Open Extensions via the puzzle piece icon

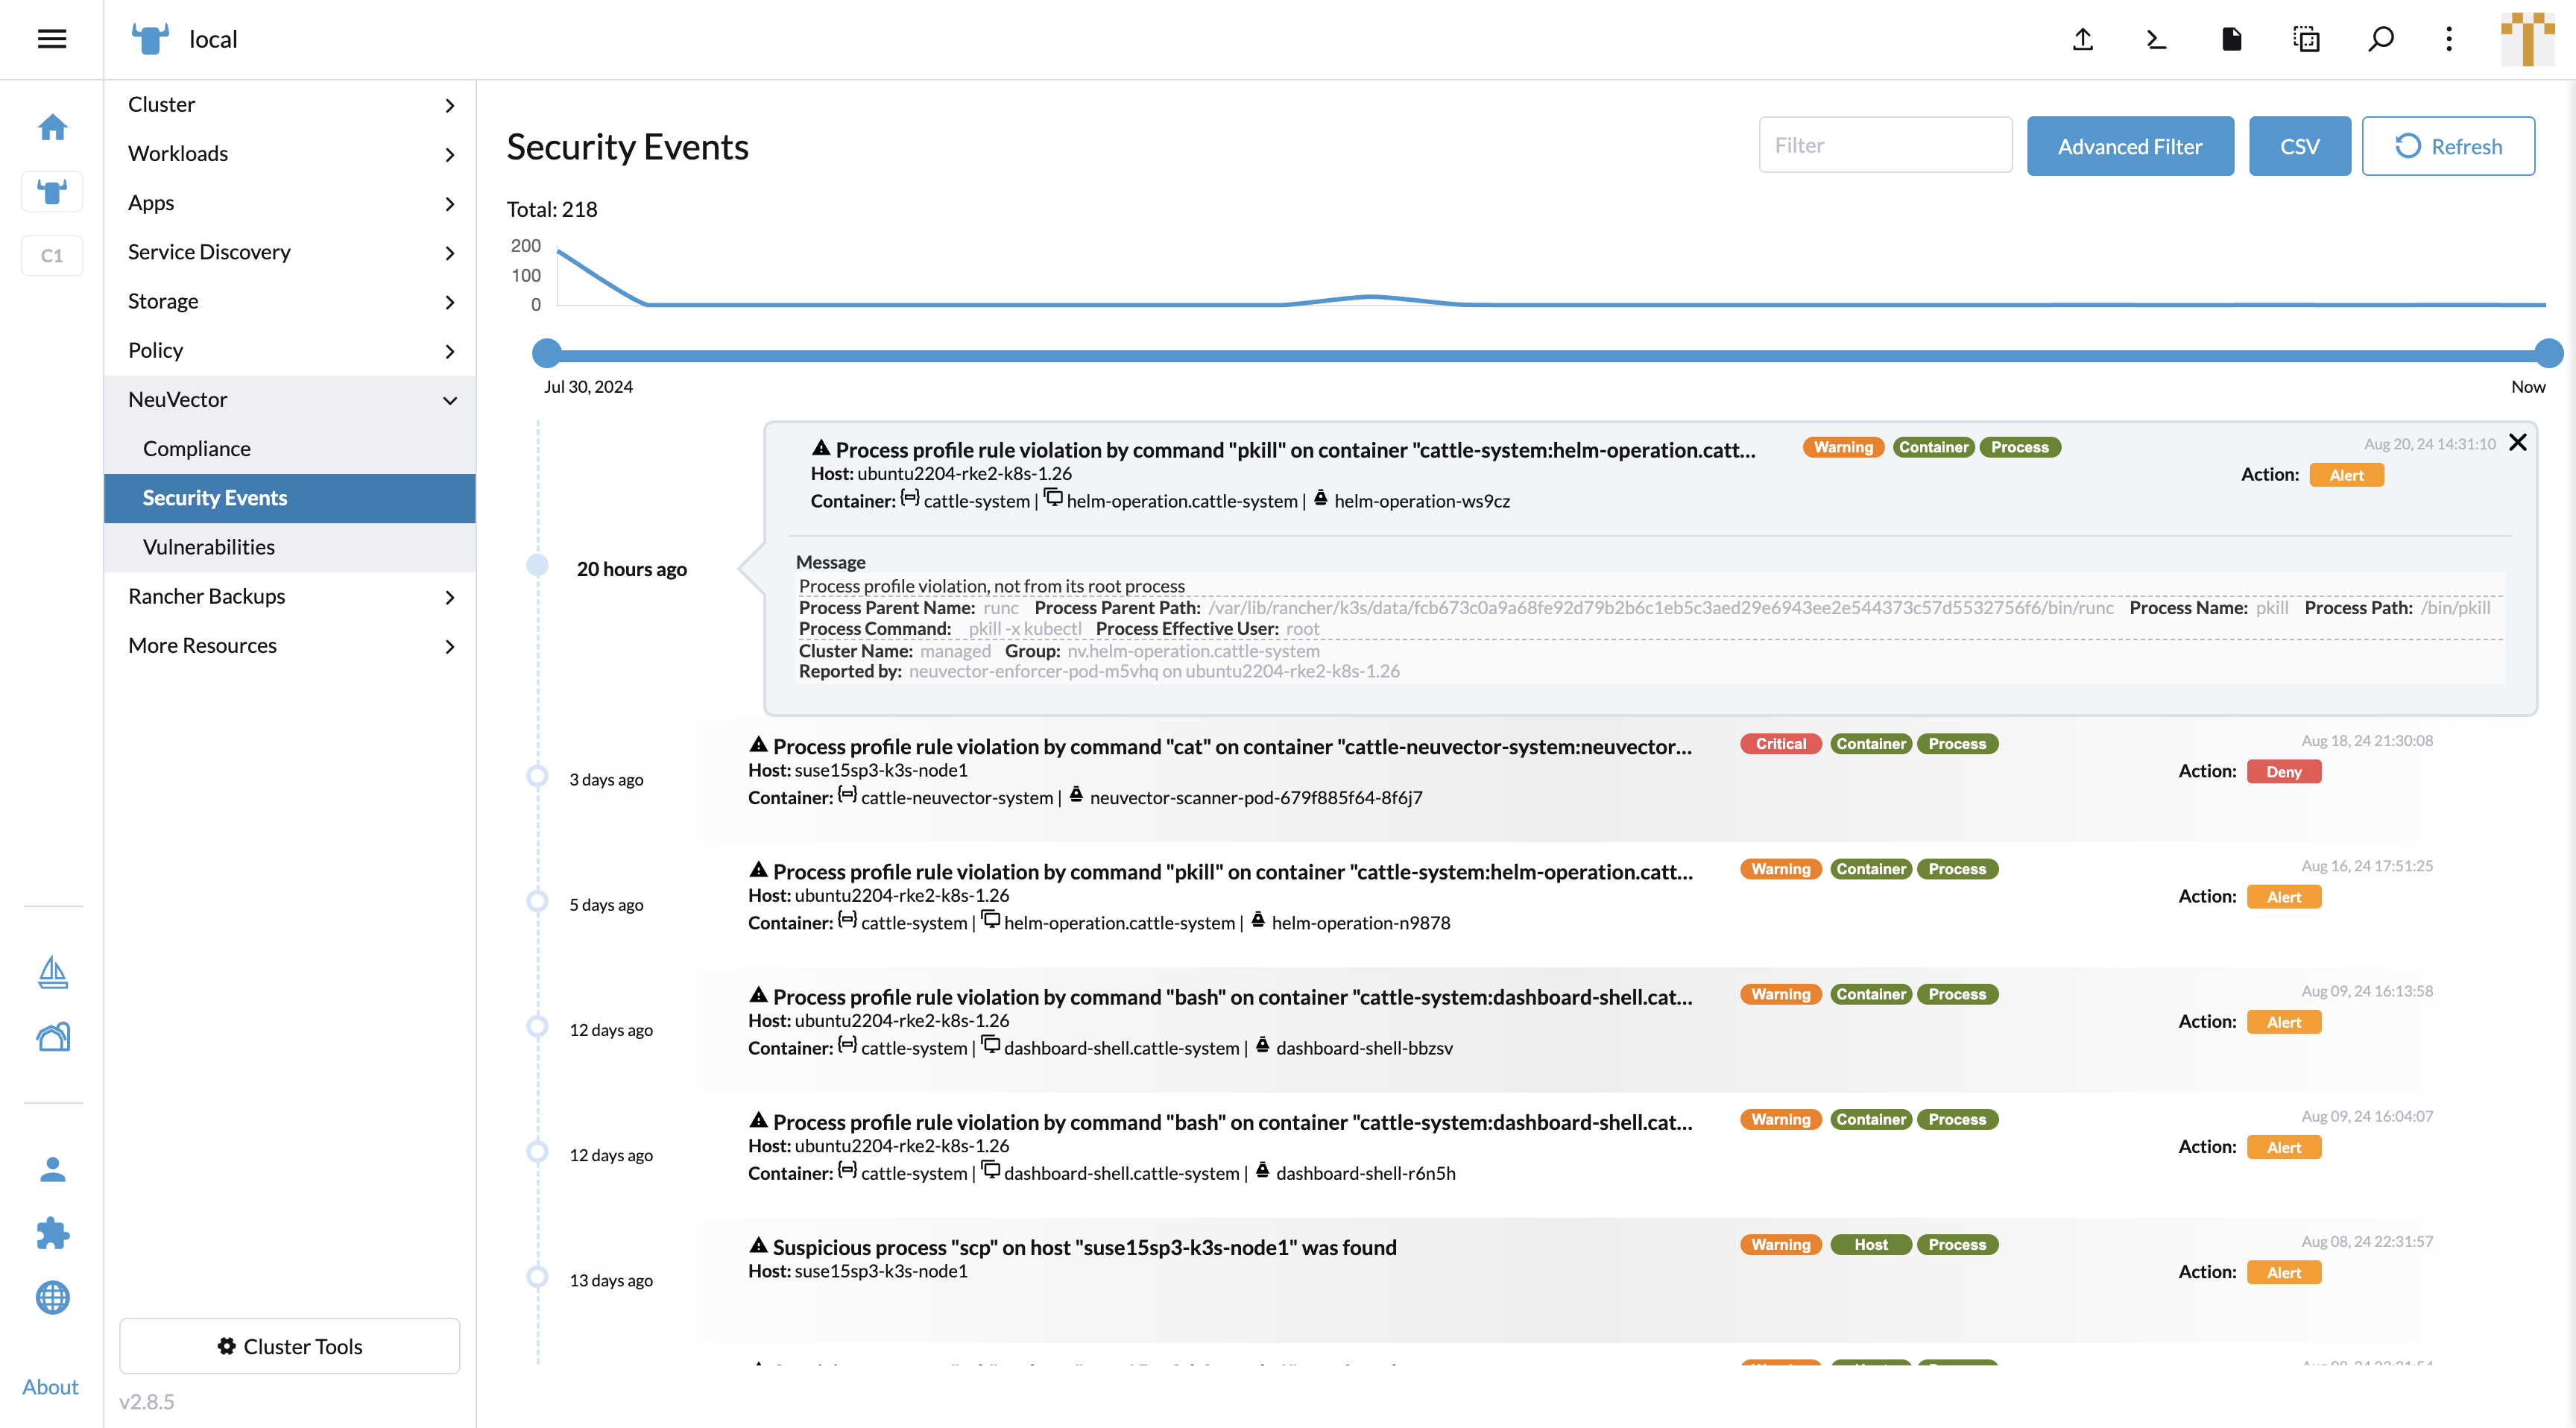point(52,1233)
